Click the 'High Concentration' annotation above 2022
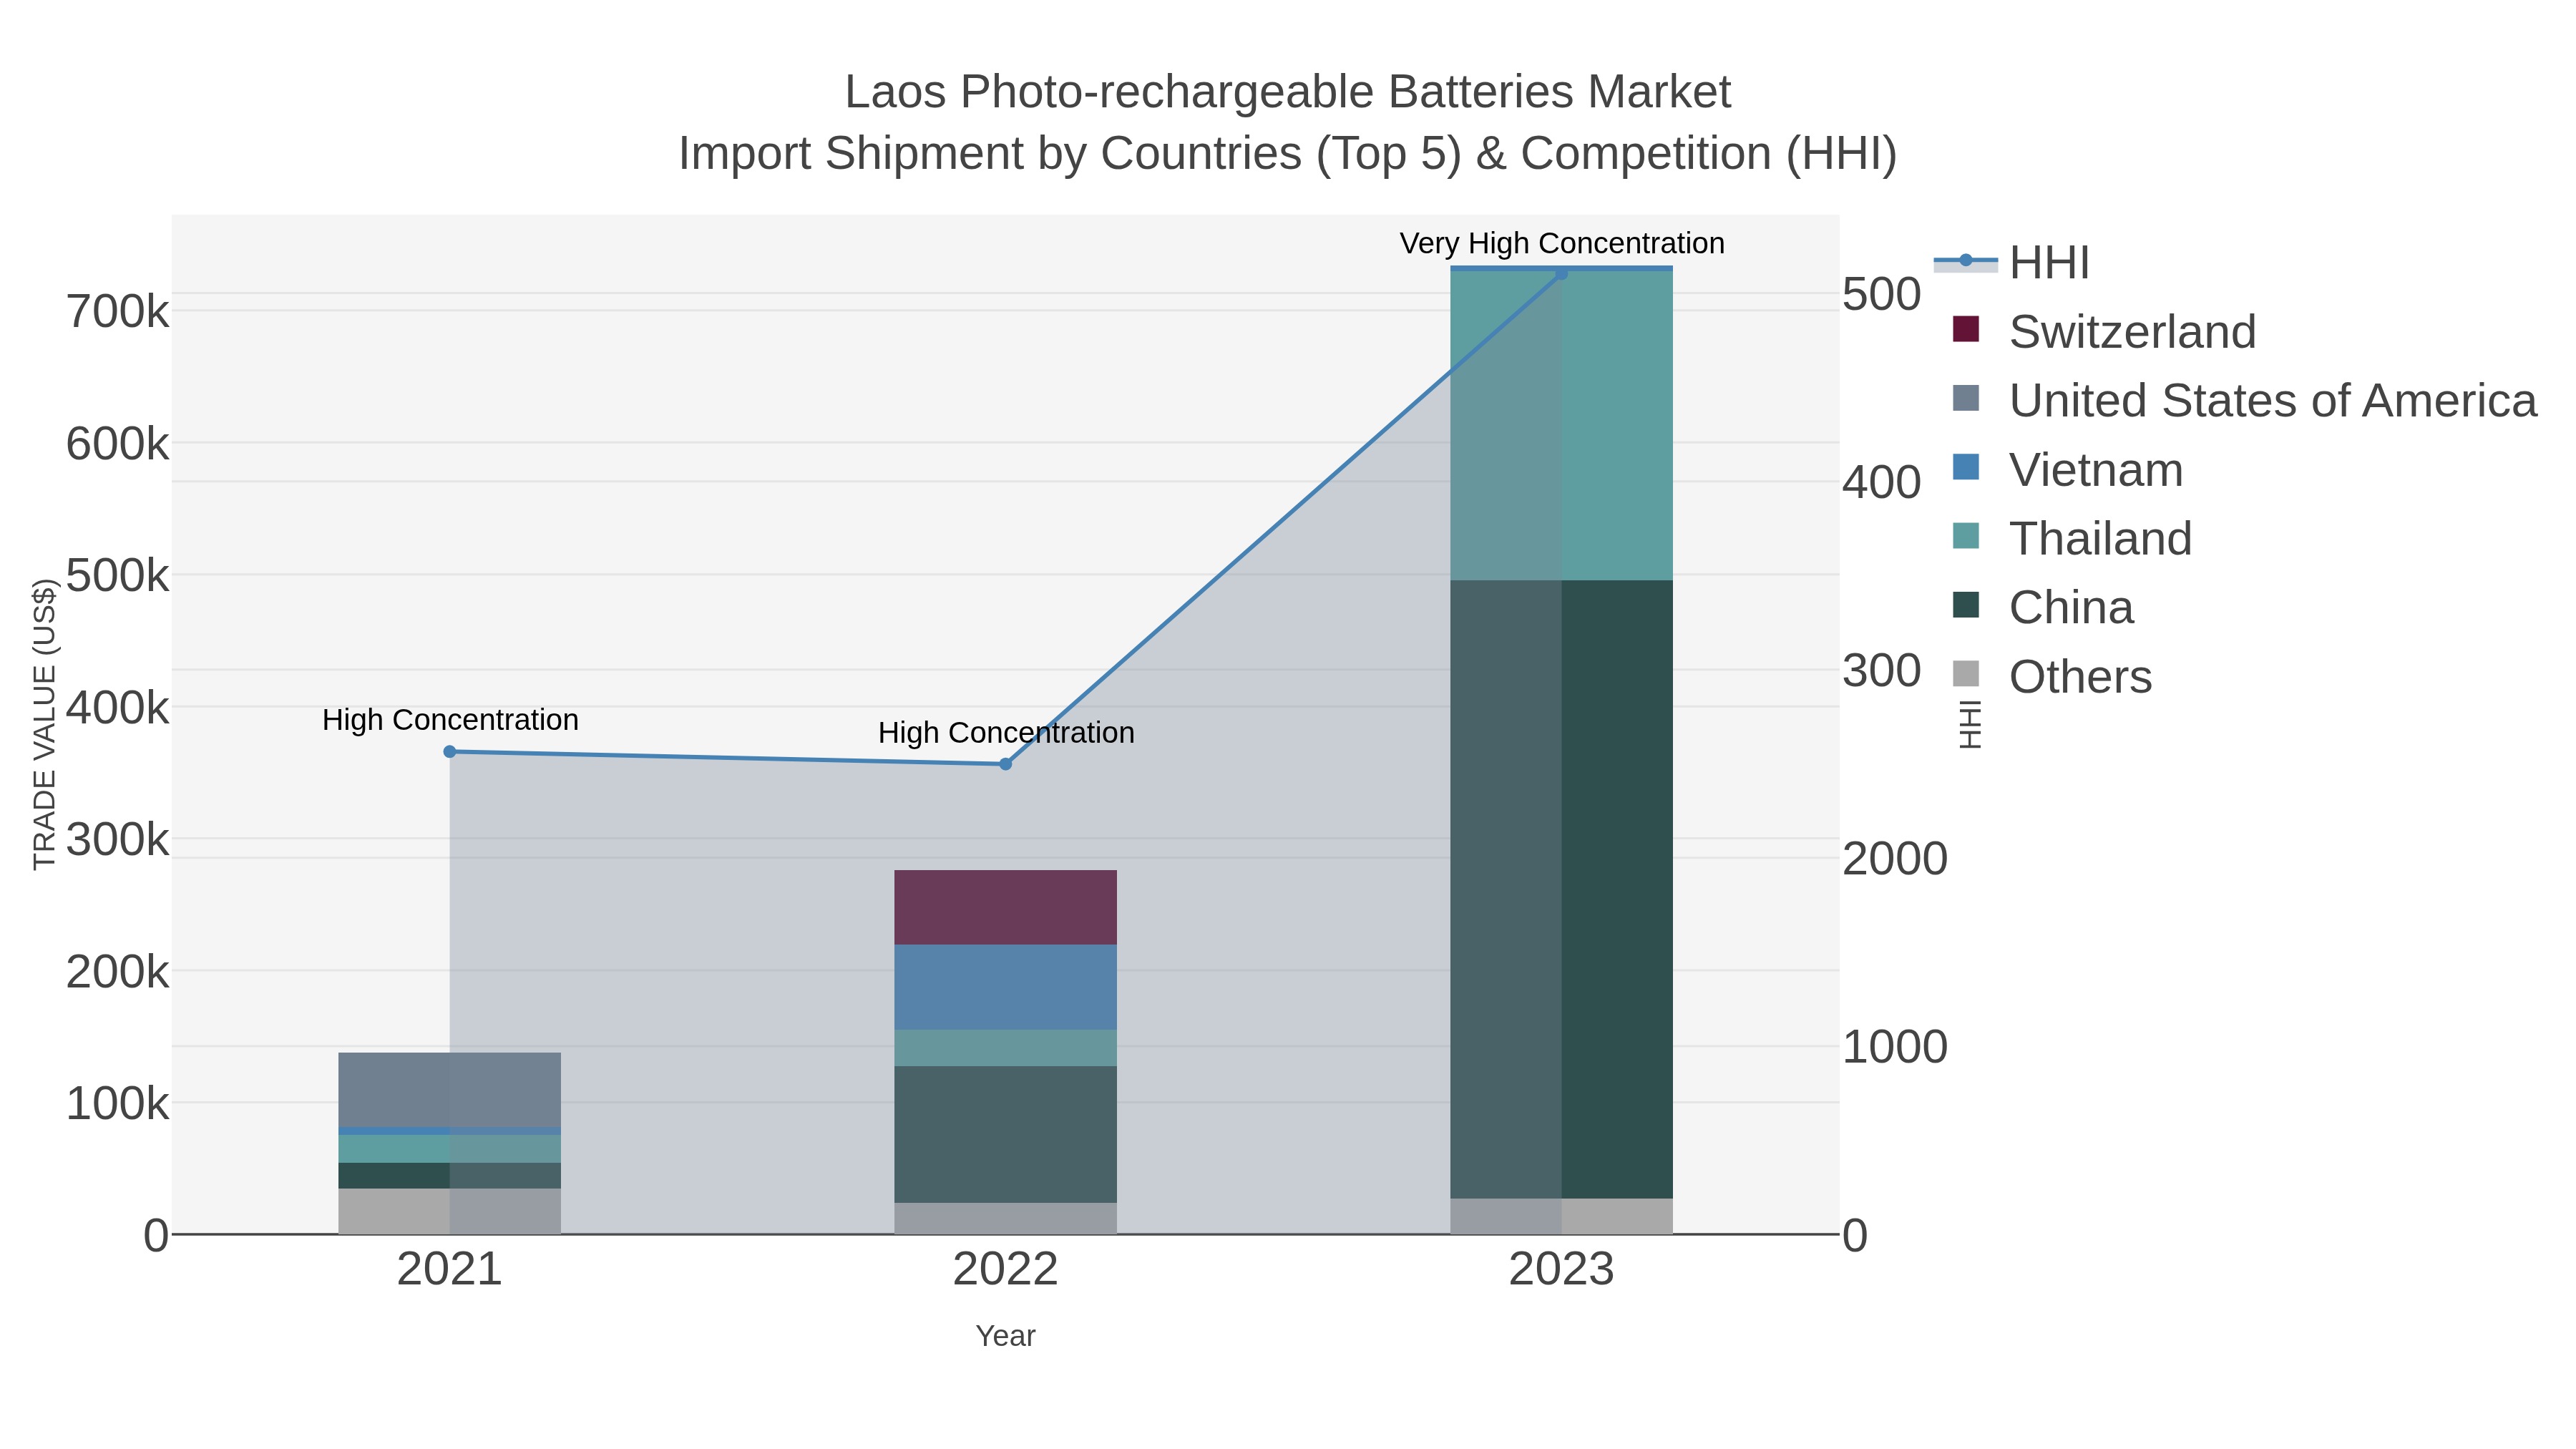 (x=1006, y=733)
